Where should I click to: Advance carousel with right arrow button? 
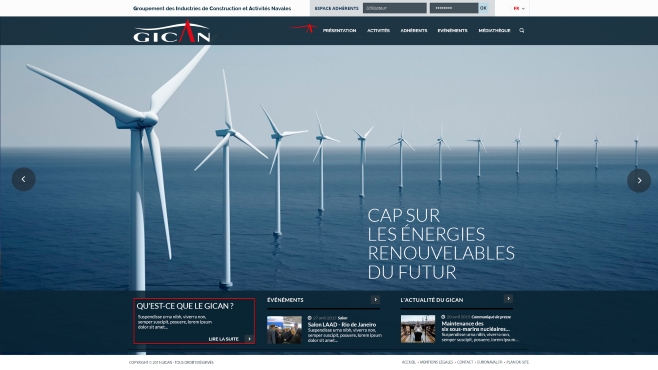pyautogui.click(x=639, y=181)
